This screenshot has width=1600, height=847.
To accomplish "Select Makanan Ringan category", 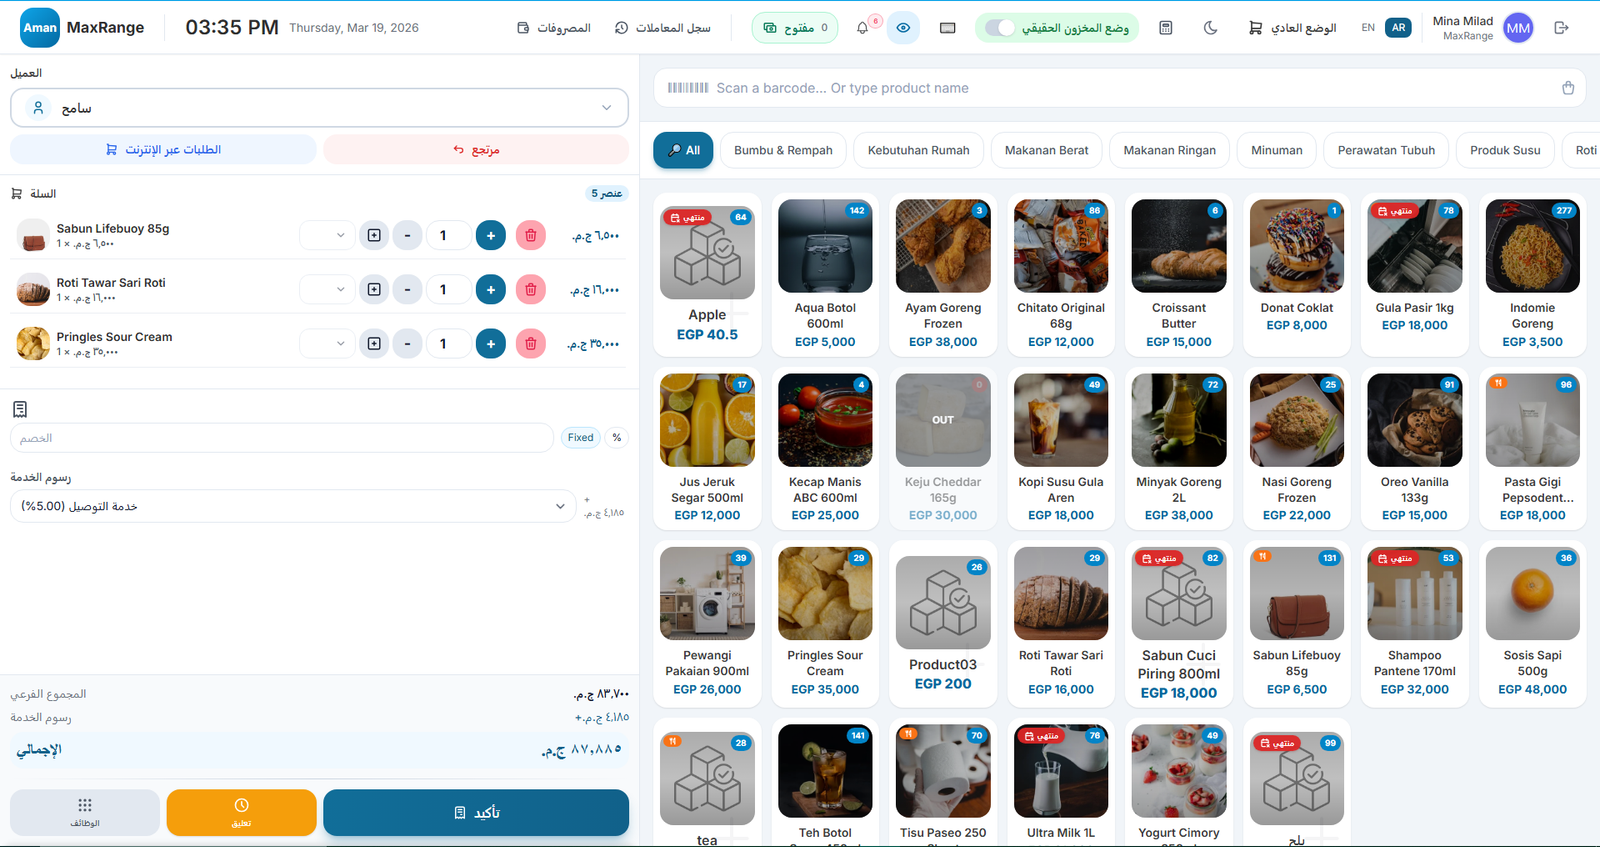I will coord(1170,150).
